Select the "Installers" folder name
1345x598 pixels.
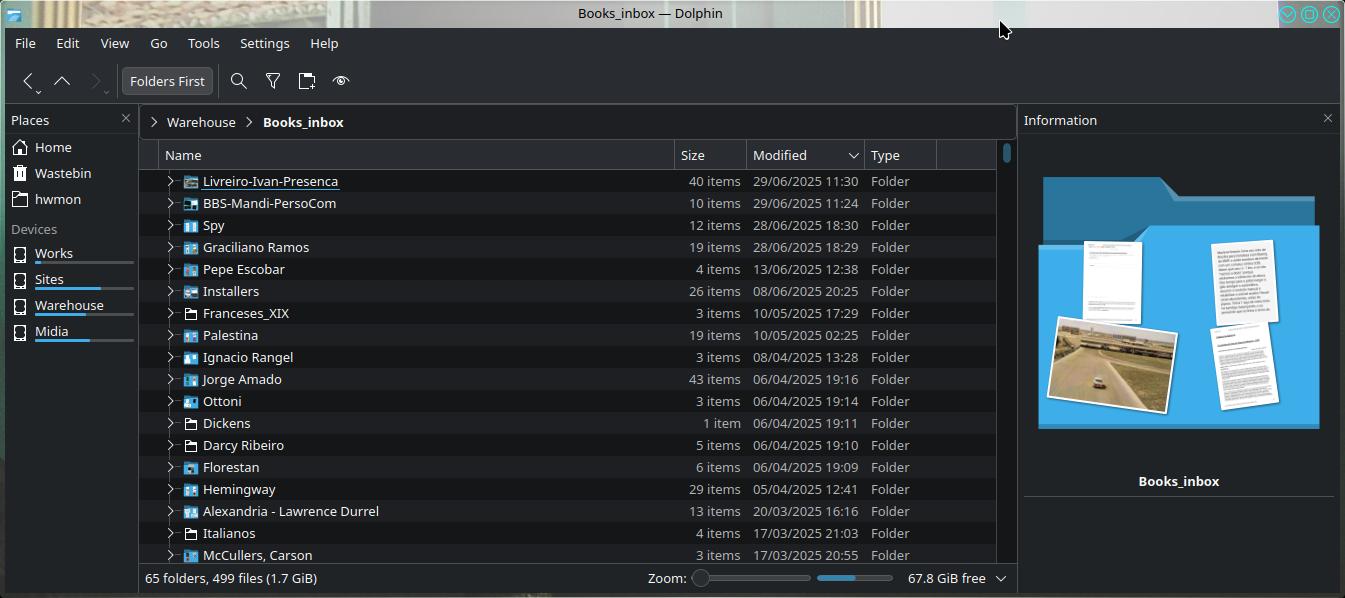(x=231, y=292)
